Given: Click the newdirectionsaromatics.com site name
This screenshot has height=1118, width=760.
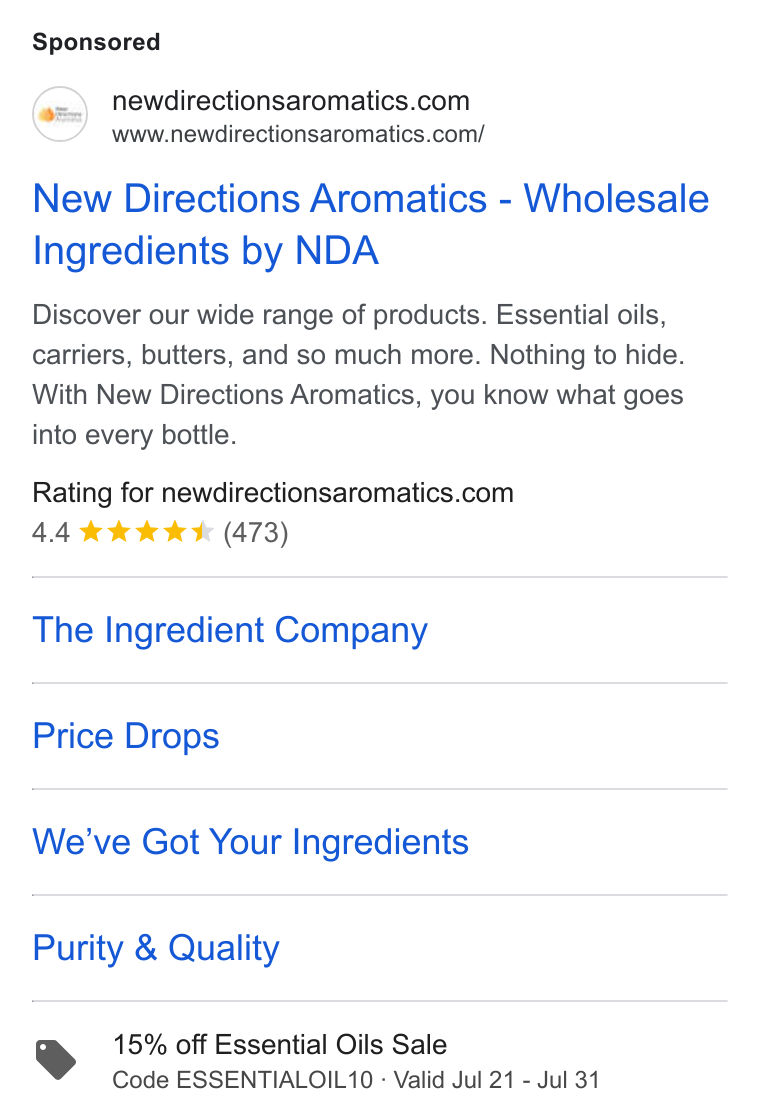Looking at the screenshot, I should click(x=291, y=101).
